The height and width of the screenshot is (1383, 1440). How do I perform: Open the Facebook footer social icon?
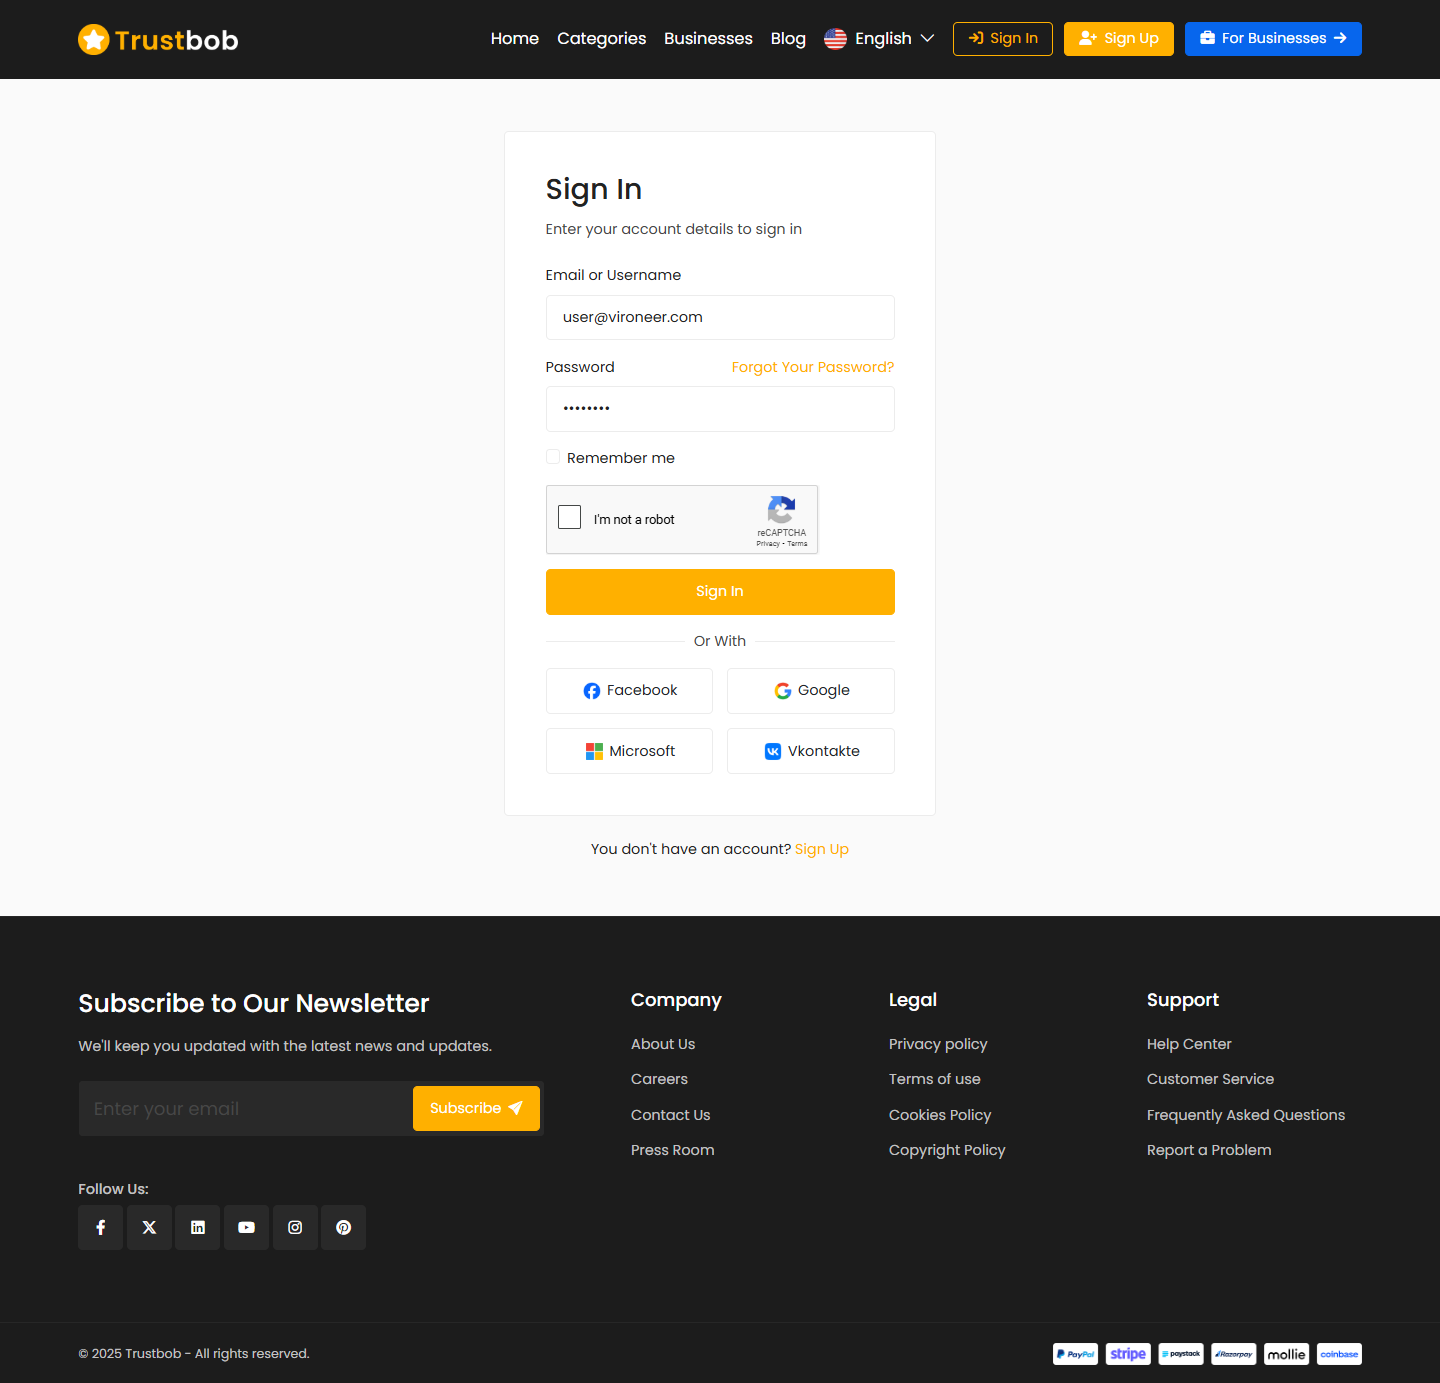(101, 1227)
